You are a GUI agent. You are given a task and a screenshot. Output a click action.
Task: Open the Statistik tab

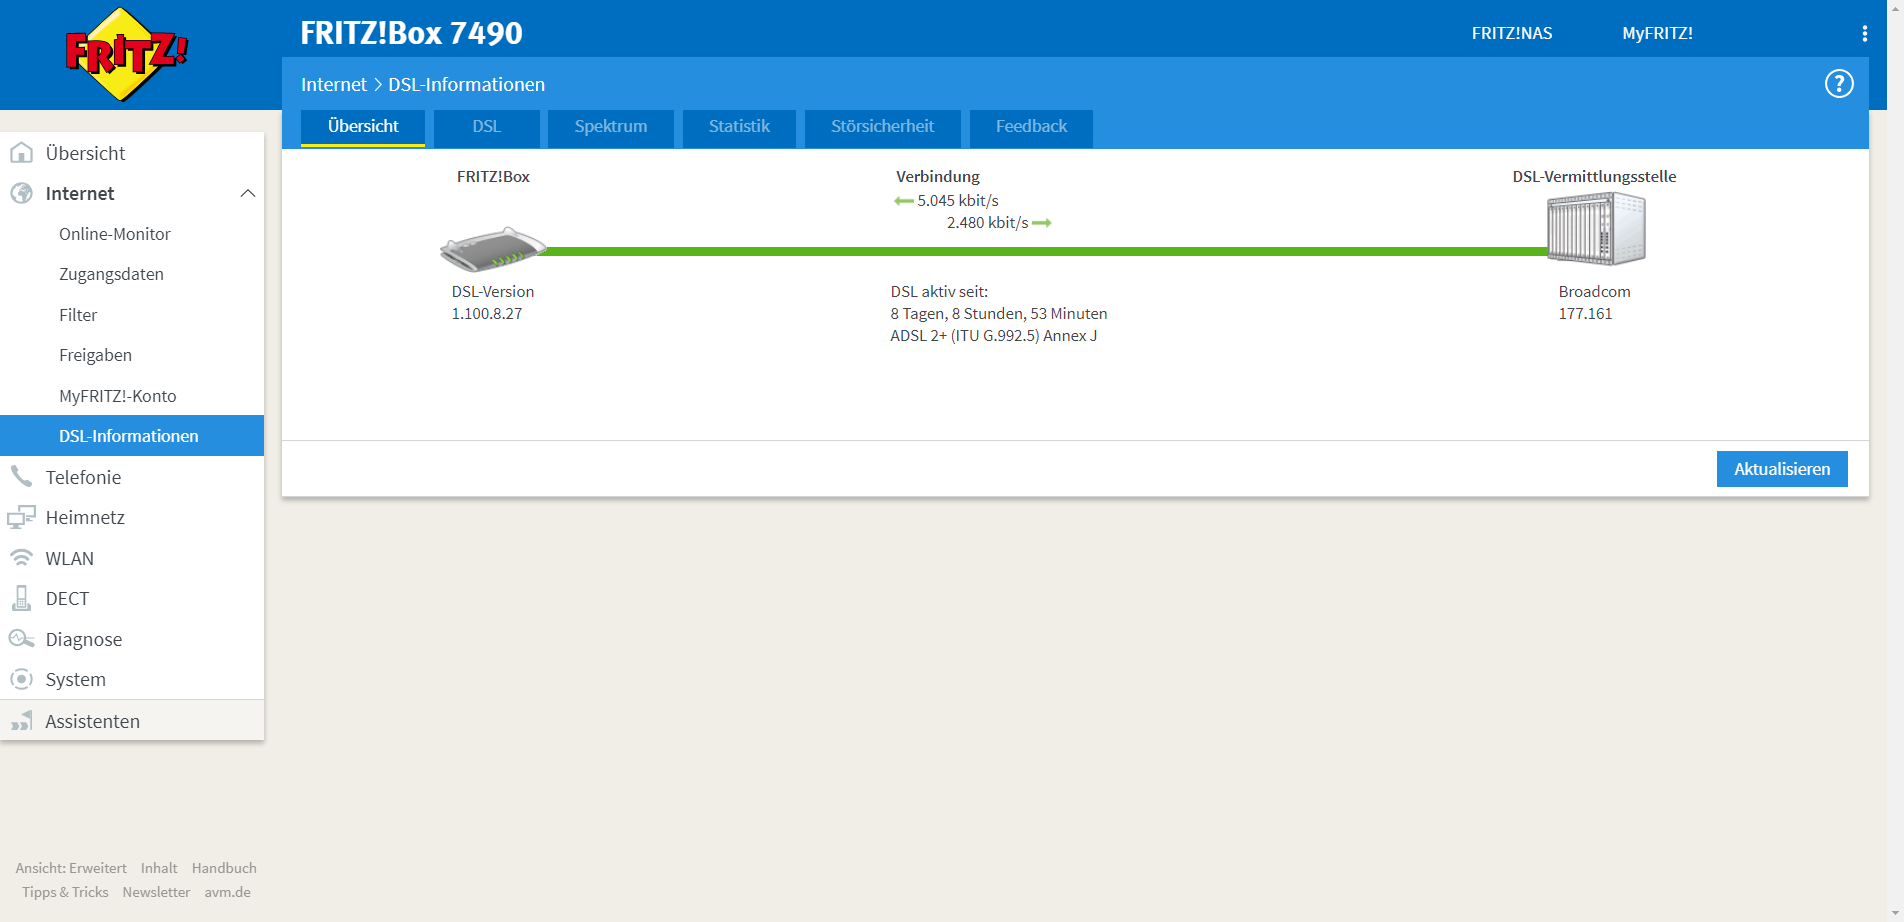pos(739,127)
